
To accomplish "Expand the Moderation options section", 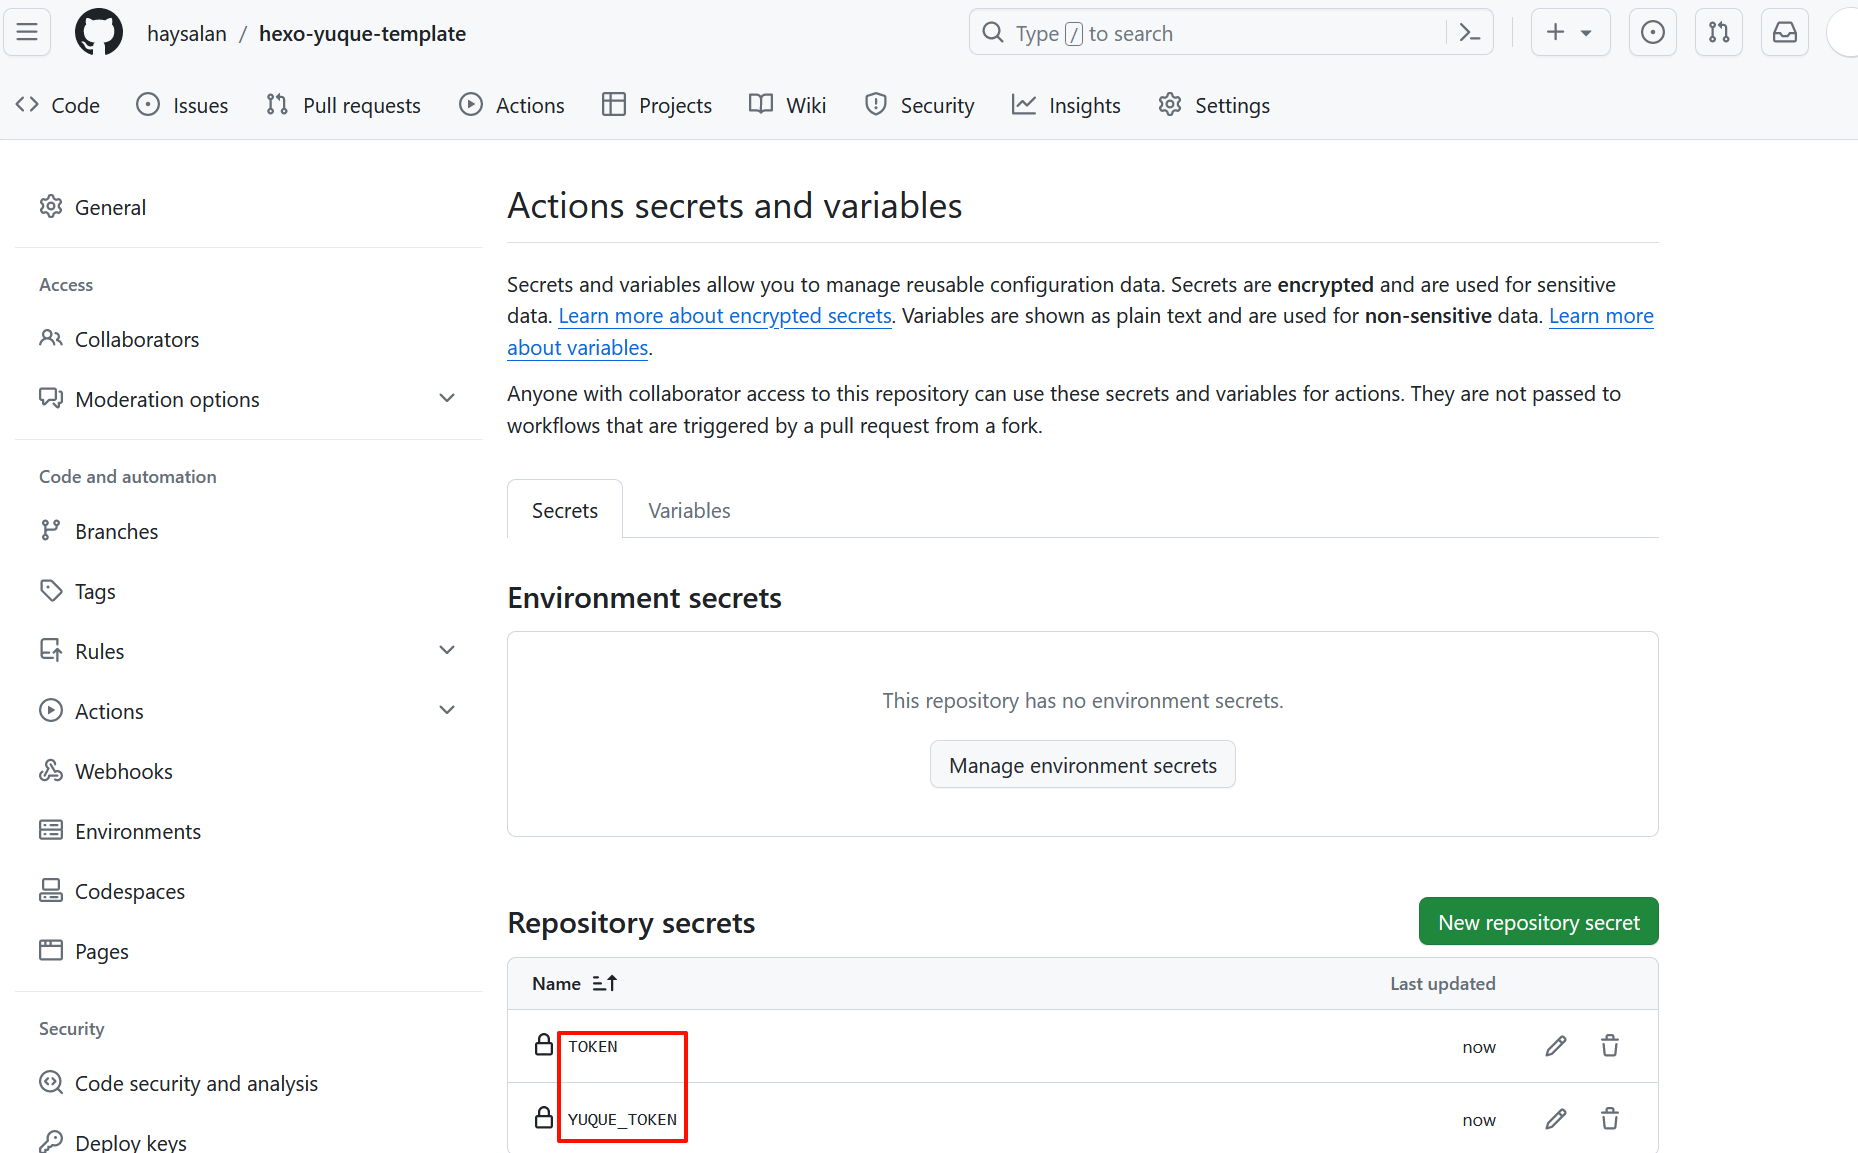I will 447,399.
